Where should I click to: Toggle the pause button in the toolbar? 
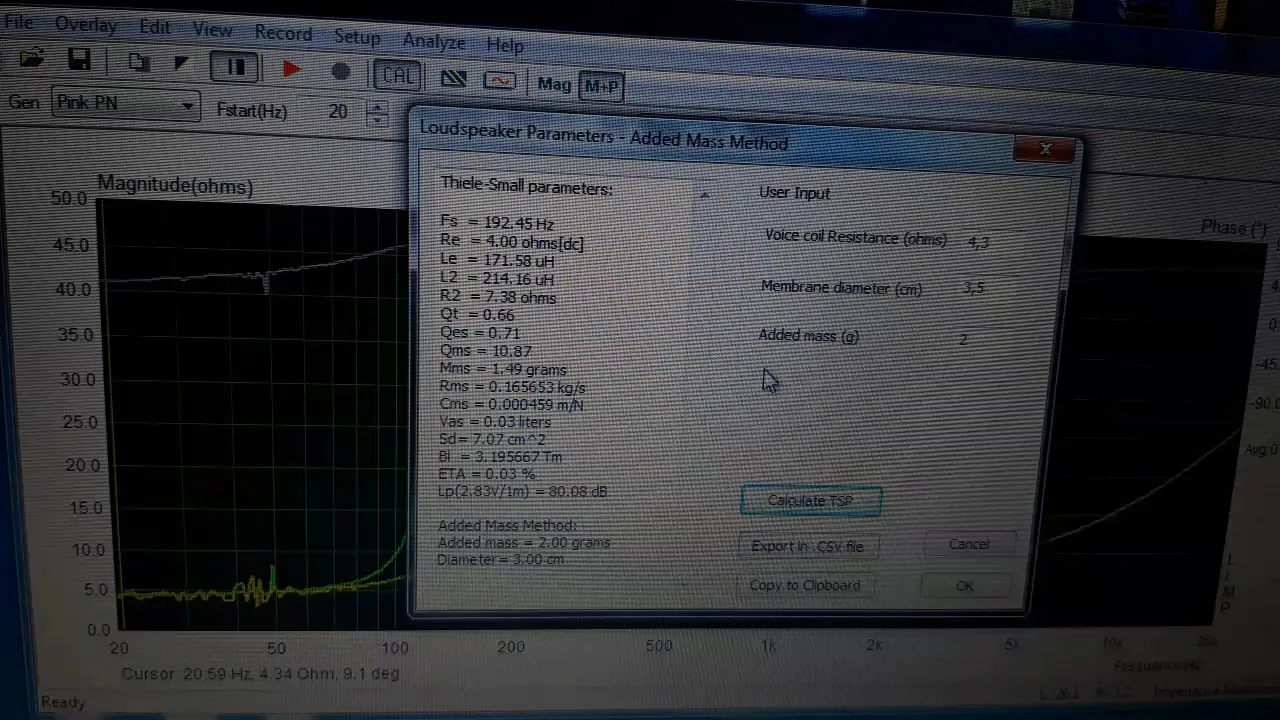click(236, 67)
